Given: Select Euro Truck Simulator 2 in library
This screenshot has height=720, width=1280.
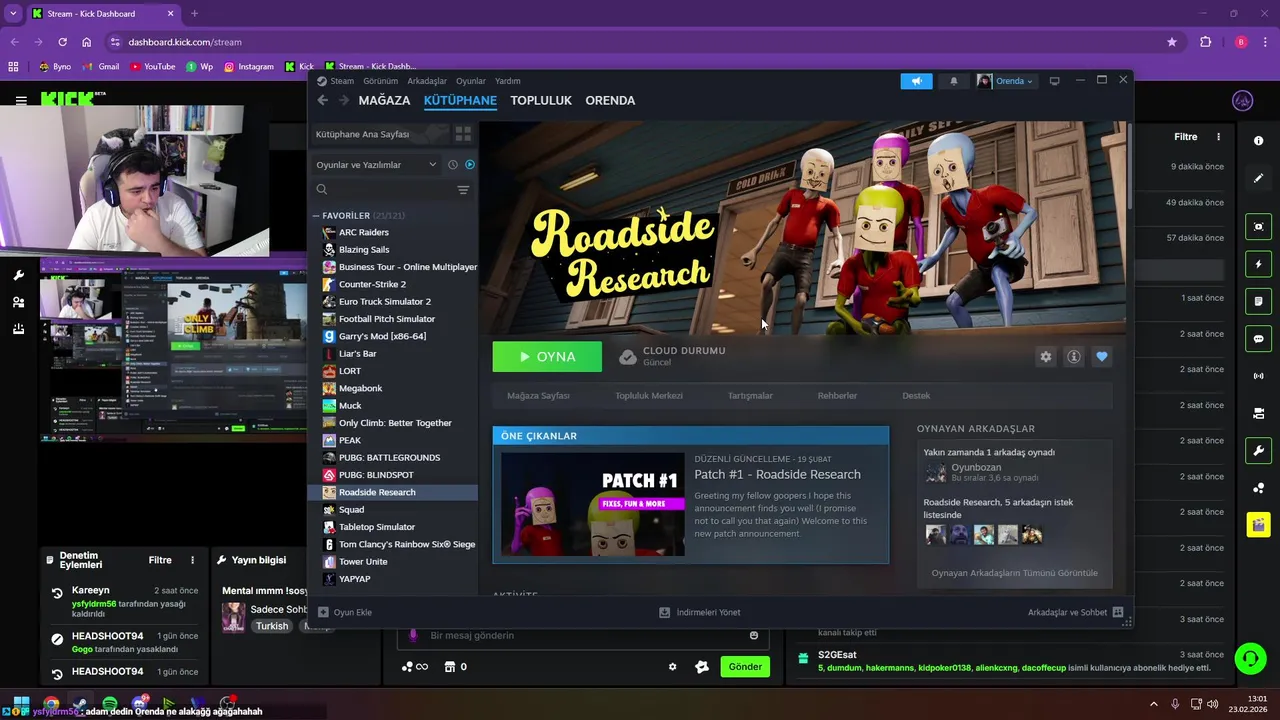Looking at the screenshot, I should [x=385, y=302].
